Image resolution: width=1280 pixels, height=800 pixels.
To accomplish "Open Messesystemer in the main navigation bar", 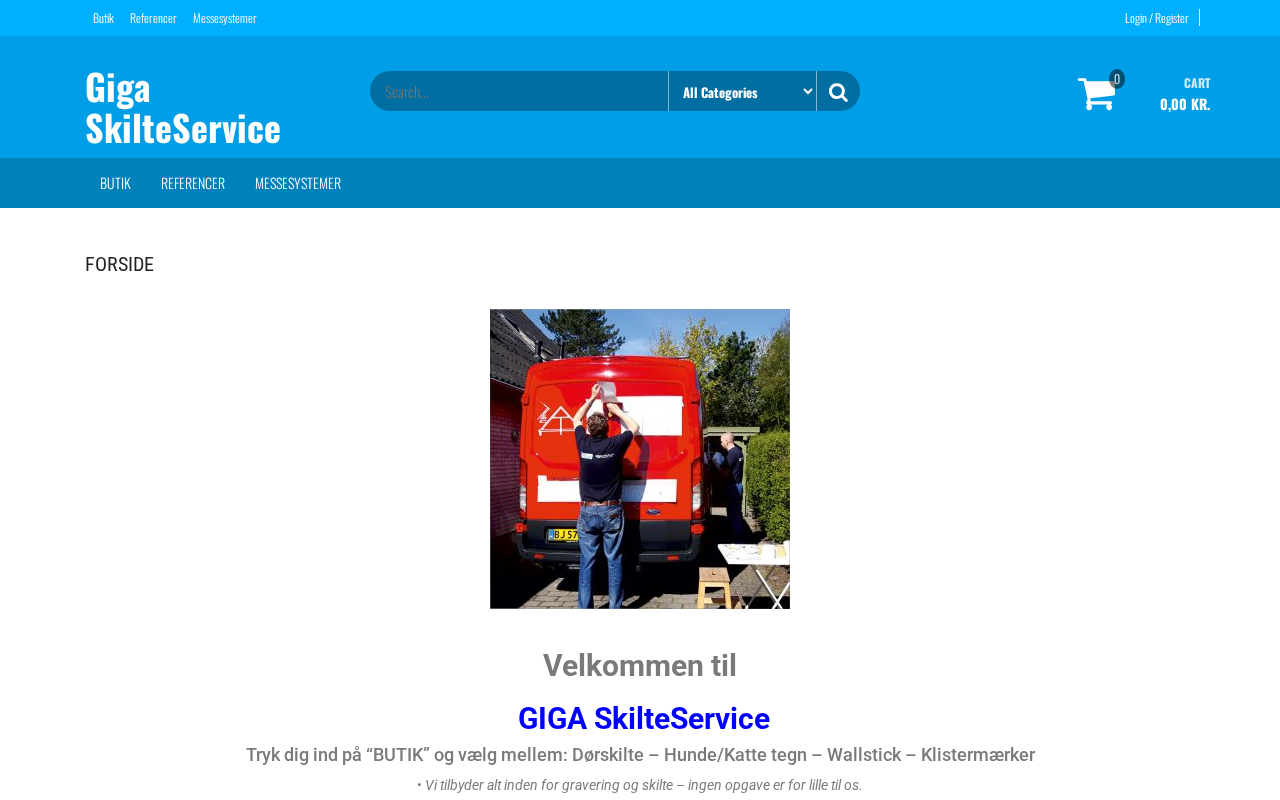I will (298, 183).
